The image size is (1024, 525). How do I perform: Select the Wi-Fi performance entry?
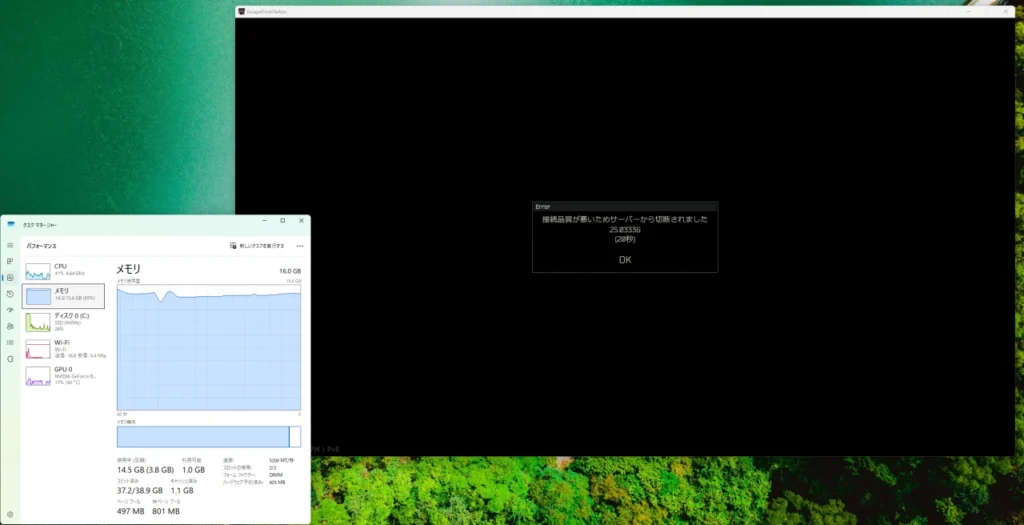63,347
